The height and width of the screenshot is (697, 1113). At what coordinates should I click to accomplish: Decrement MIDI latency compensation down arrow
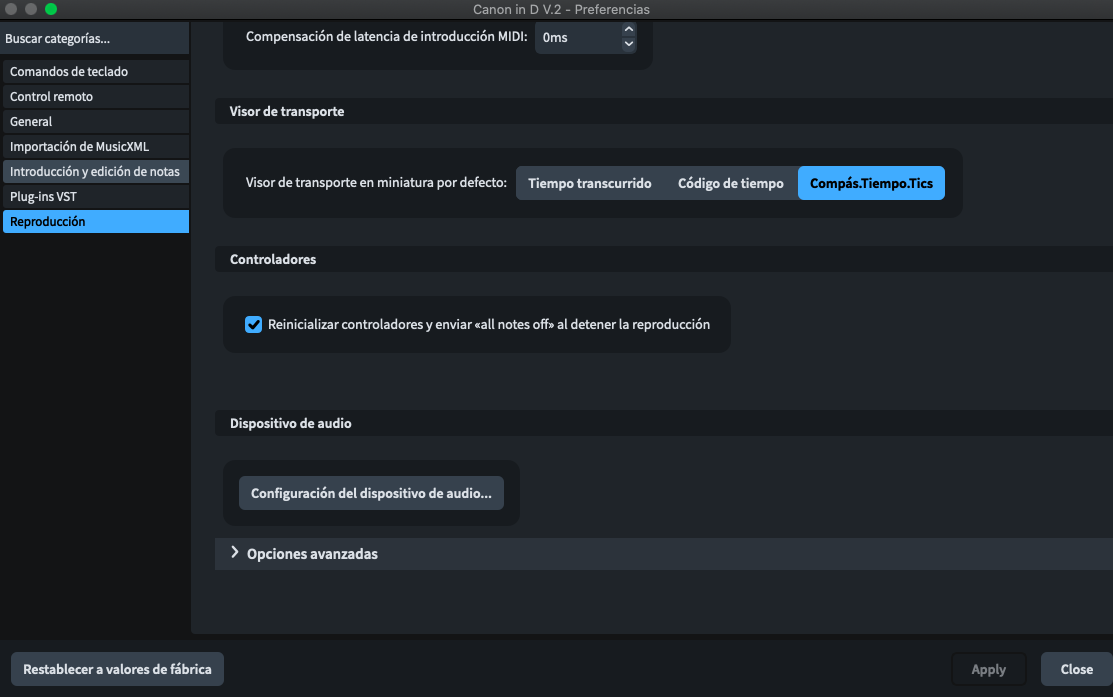coord(628,44)
